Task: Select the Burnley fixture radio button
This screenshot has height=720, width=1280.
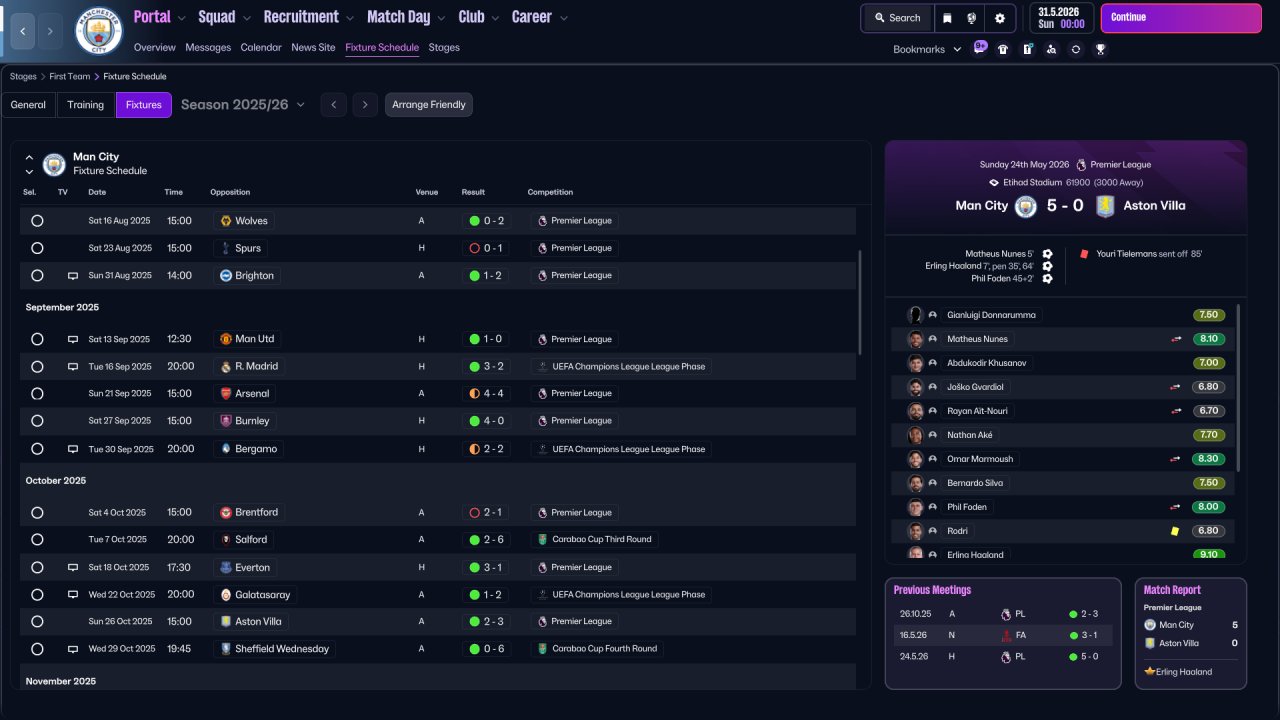Action: 37,421
